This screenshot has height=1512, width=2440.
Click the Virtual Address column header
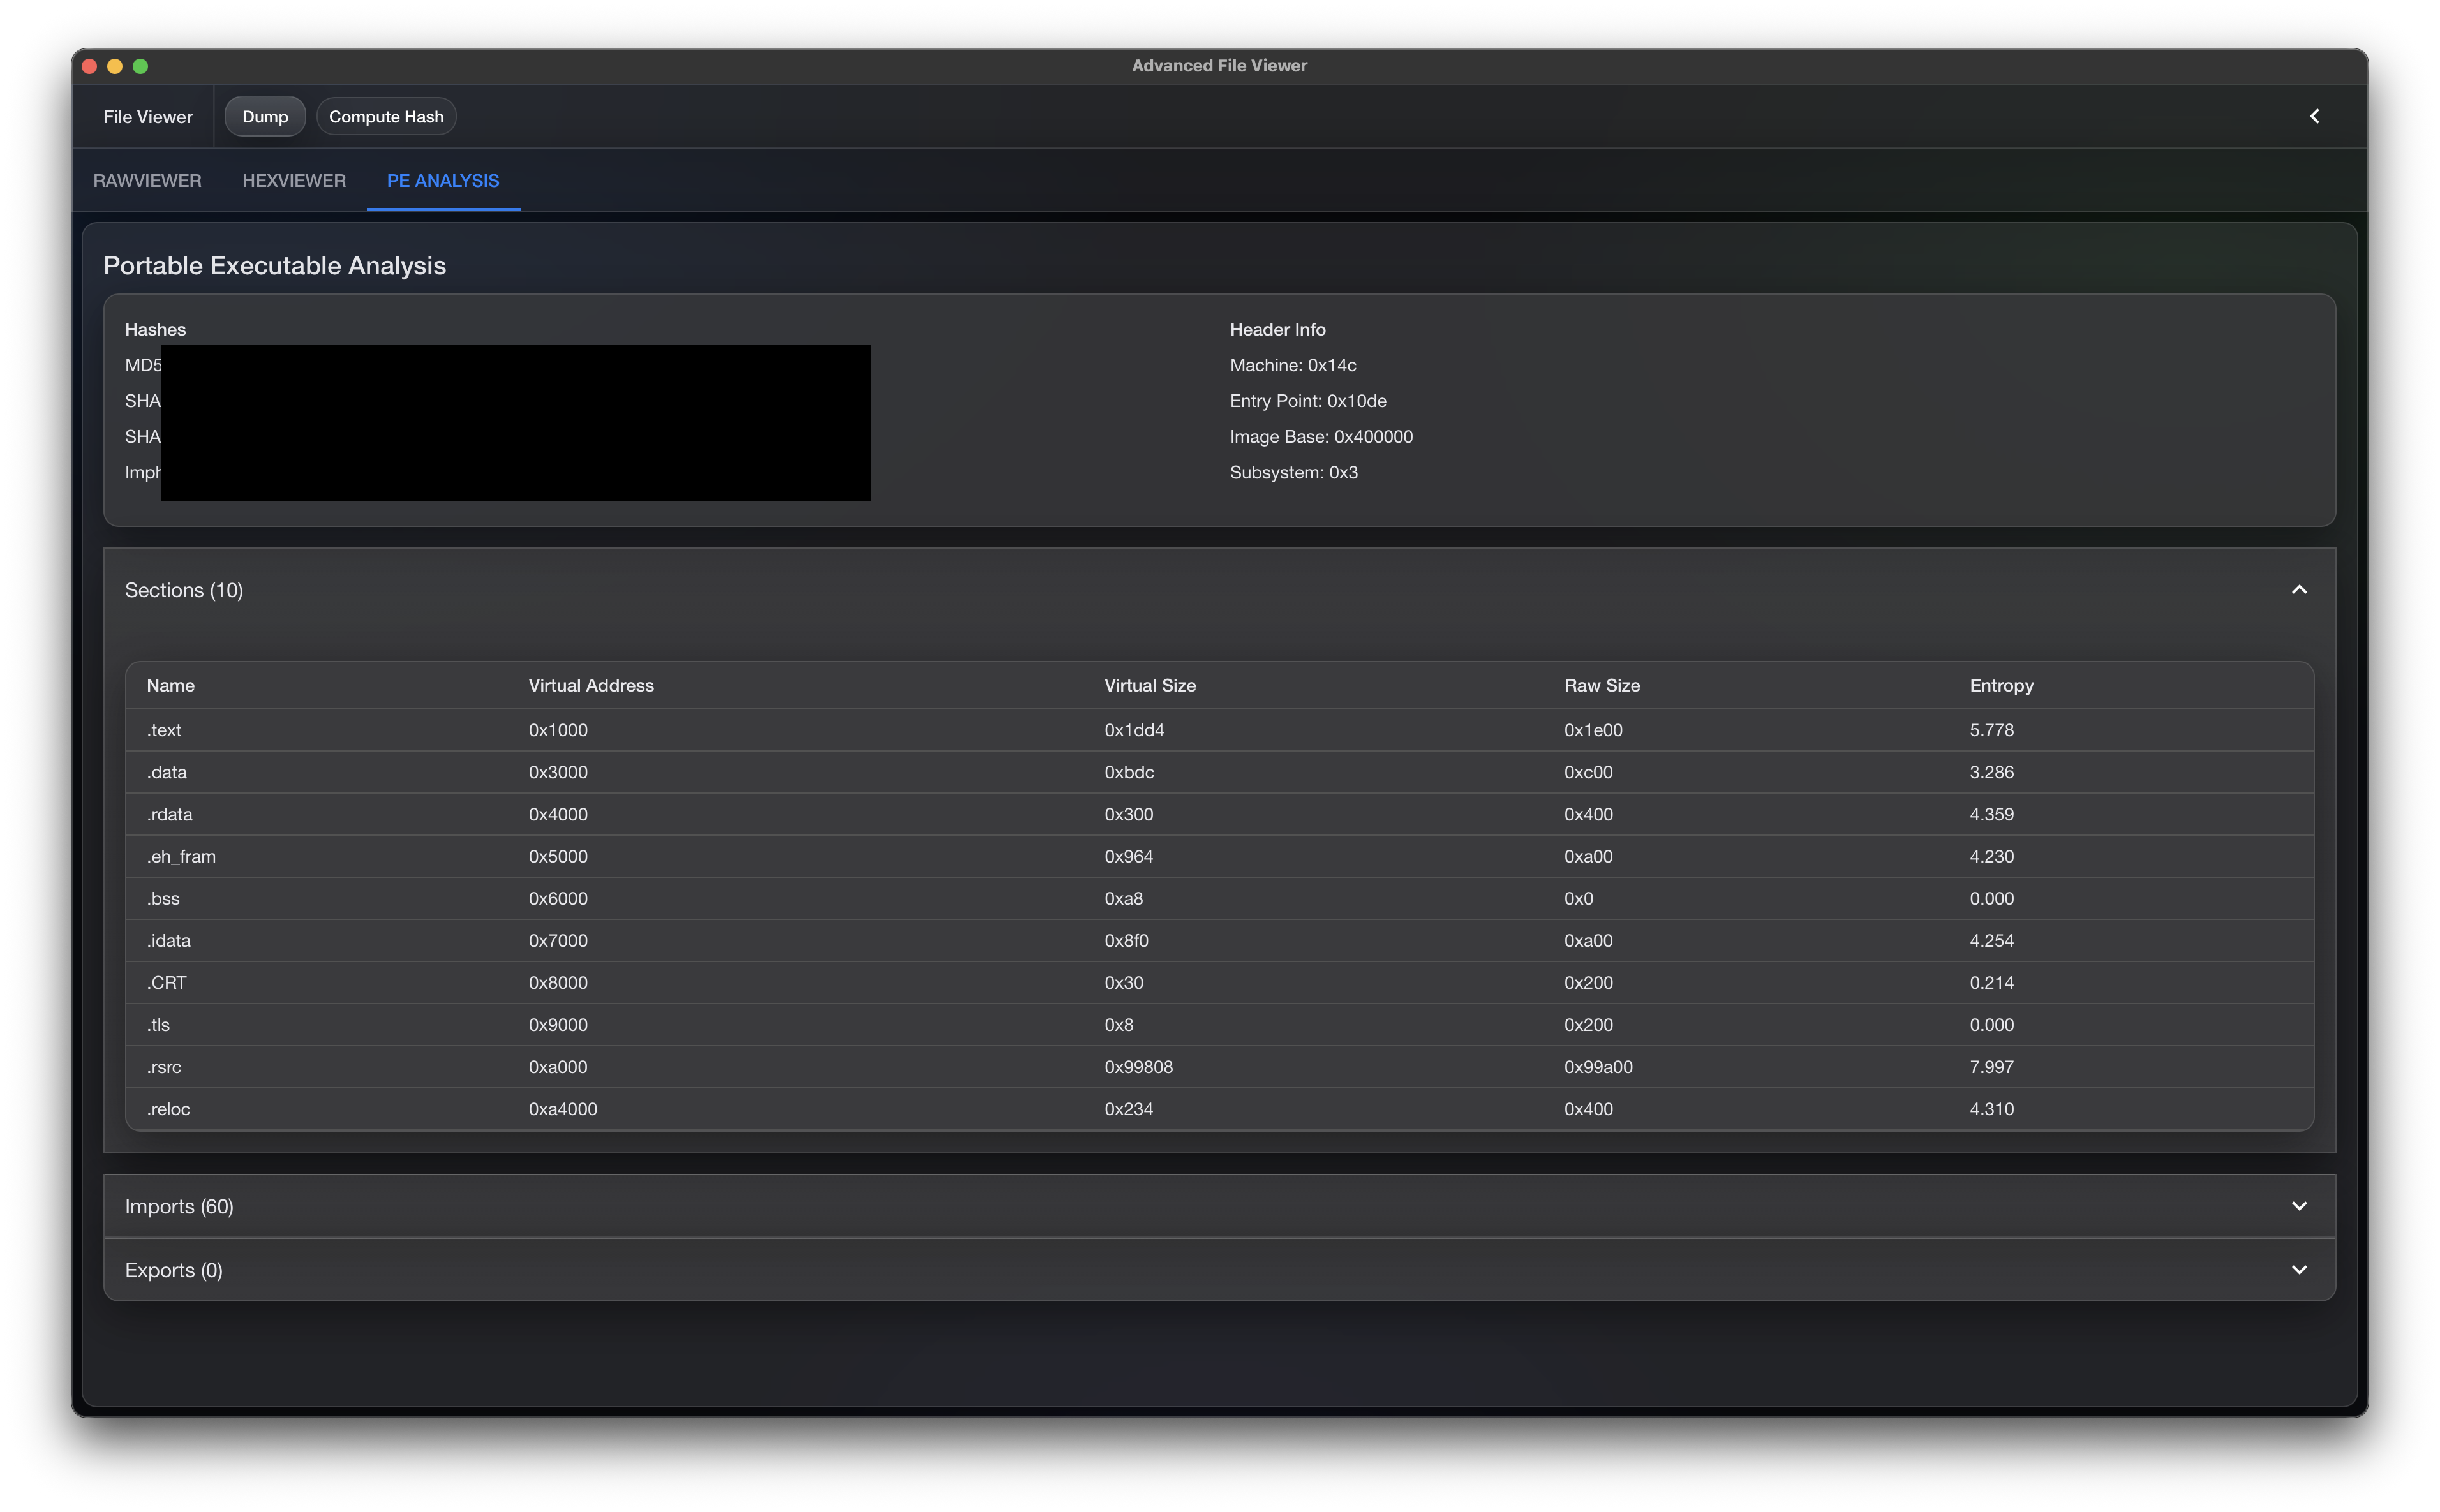coord(590,686)
